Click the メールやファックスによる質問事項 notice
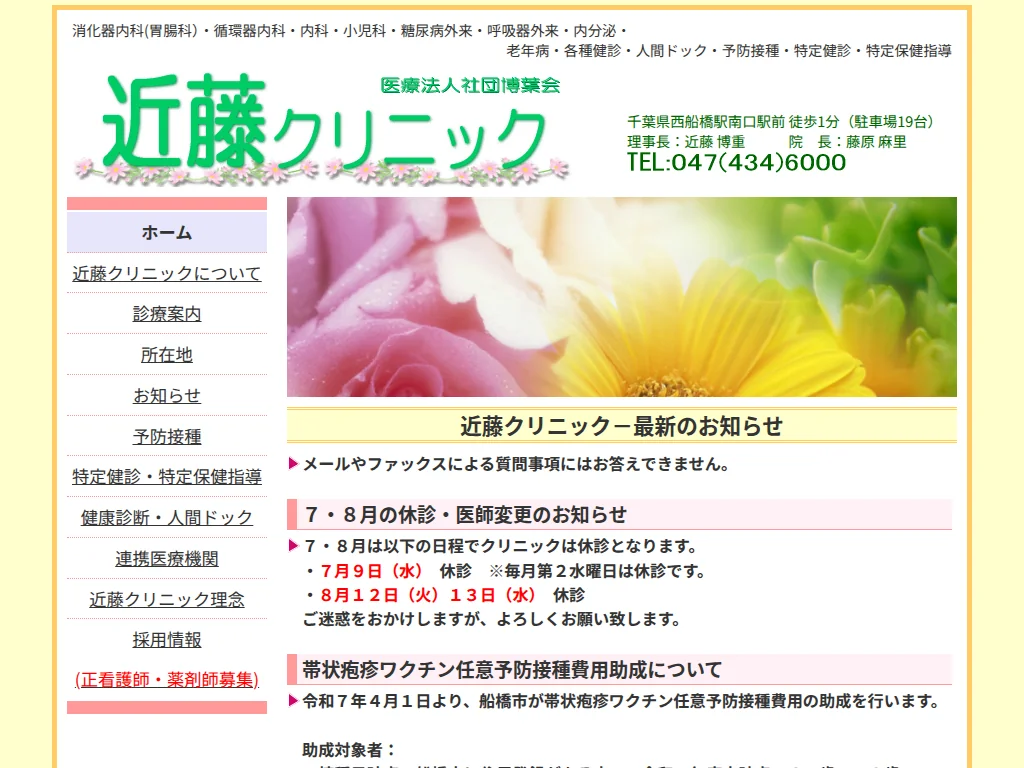The height and width of the screenshot is (768, 1024). (x=516, y=464)
